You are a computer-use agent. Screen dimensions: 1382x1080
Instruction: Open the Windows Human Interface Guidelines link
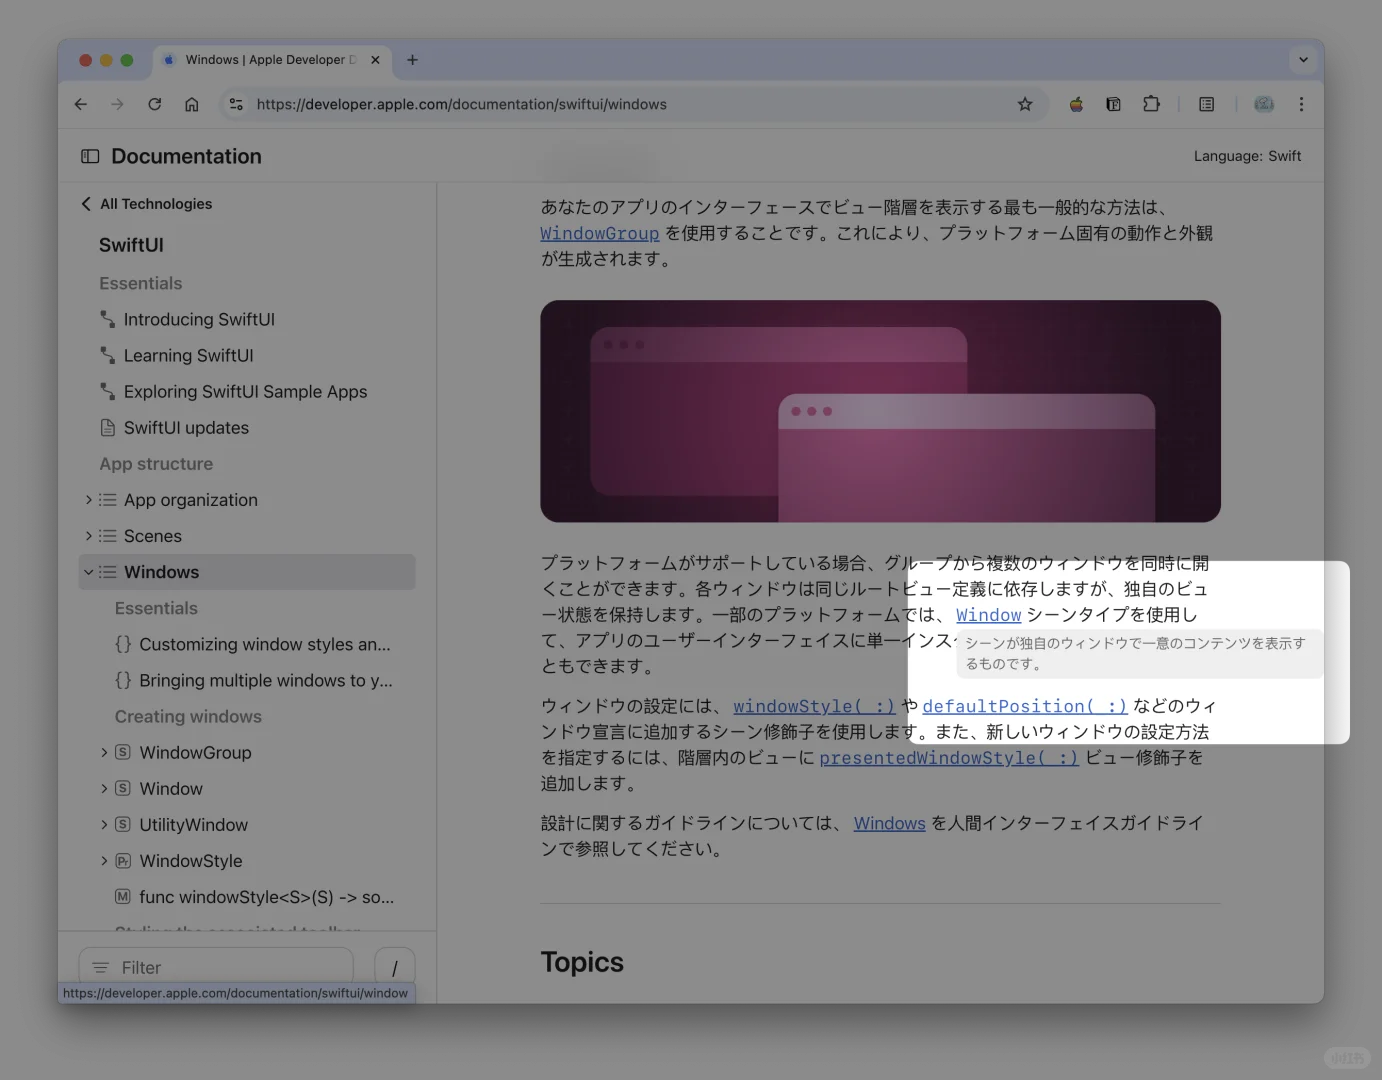click(890, 823)
